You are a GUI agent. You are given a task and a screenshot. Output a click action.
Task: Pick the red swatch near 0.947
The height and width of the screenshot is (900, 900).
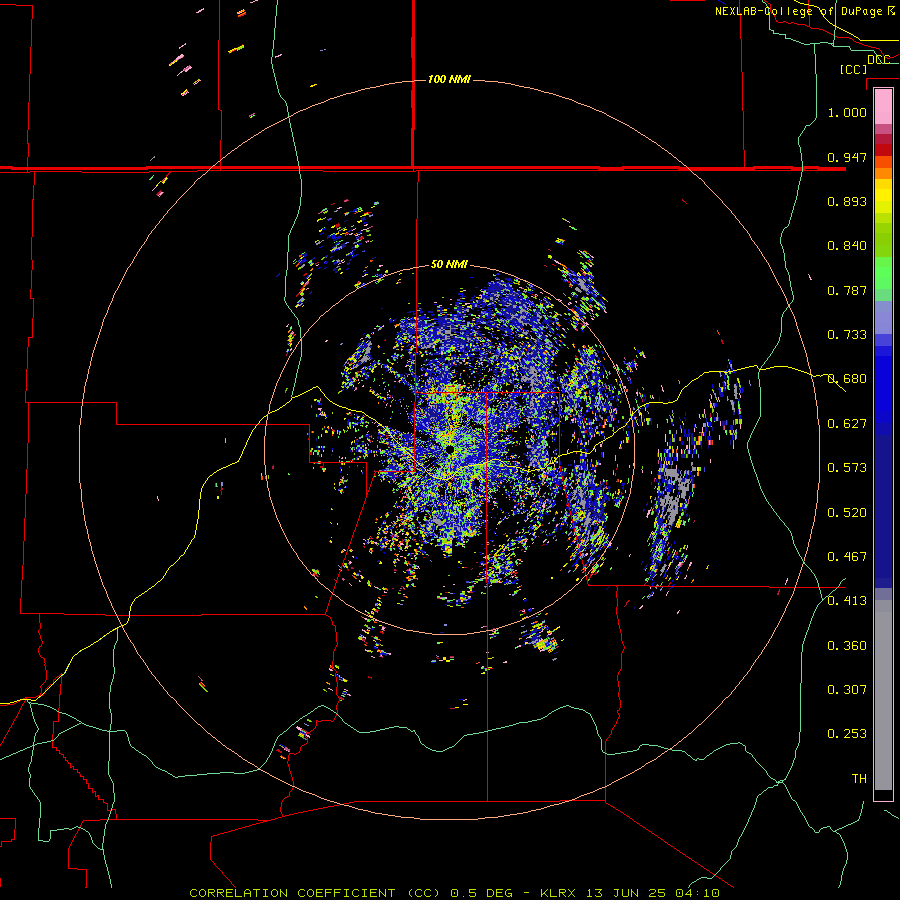tap(883, 150)
